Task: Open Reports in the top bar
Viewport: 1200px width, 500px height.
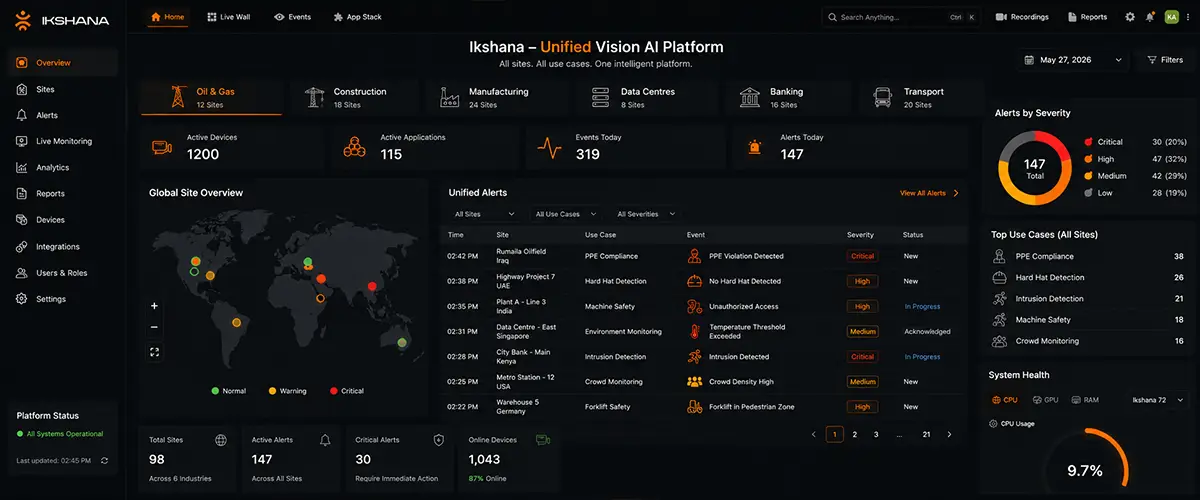Action: 1088,17
